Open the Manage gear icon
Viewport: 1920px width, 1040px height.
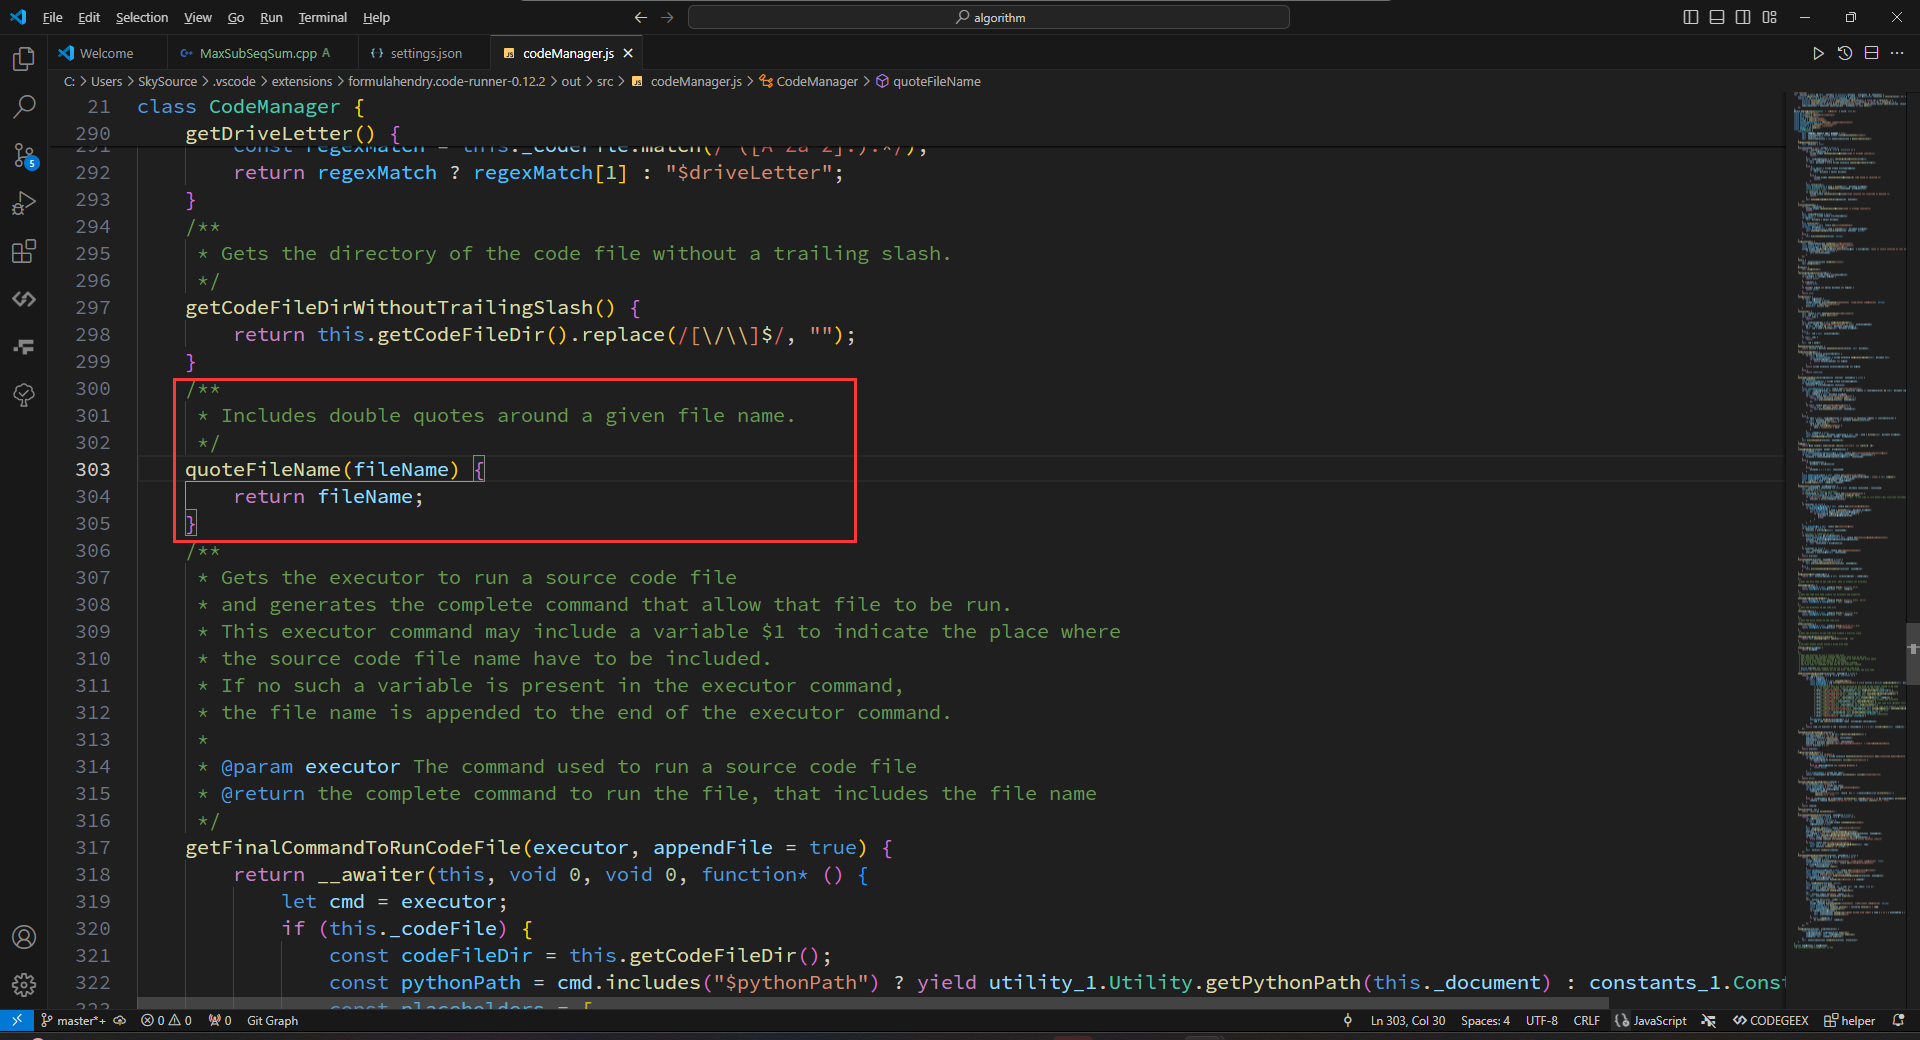[24, 985]
